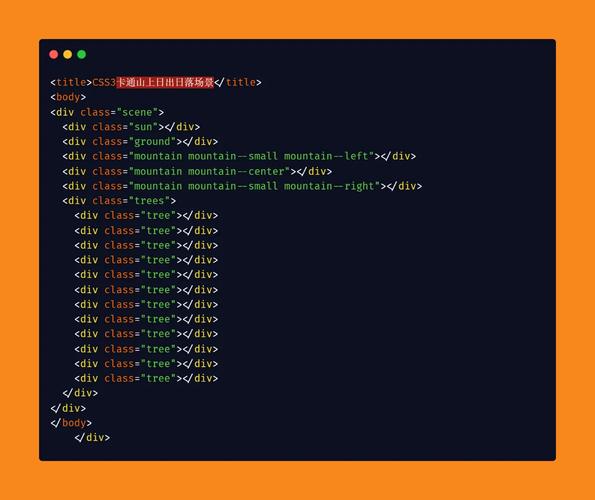Click the closing </title> tag
Screen dimensions: 595x500
[238, 82]
